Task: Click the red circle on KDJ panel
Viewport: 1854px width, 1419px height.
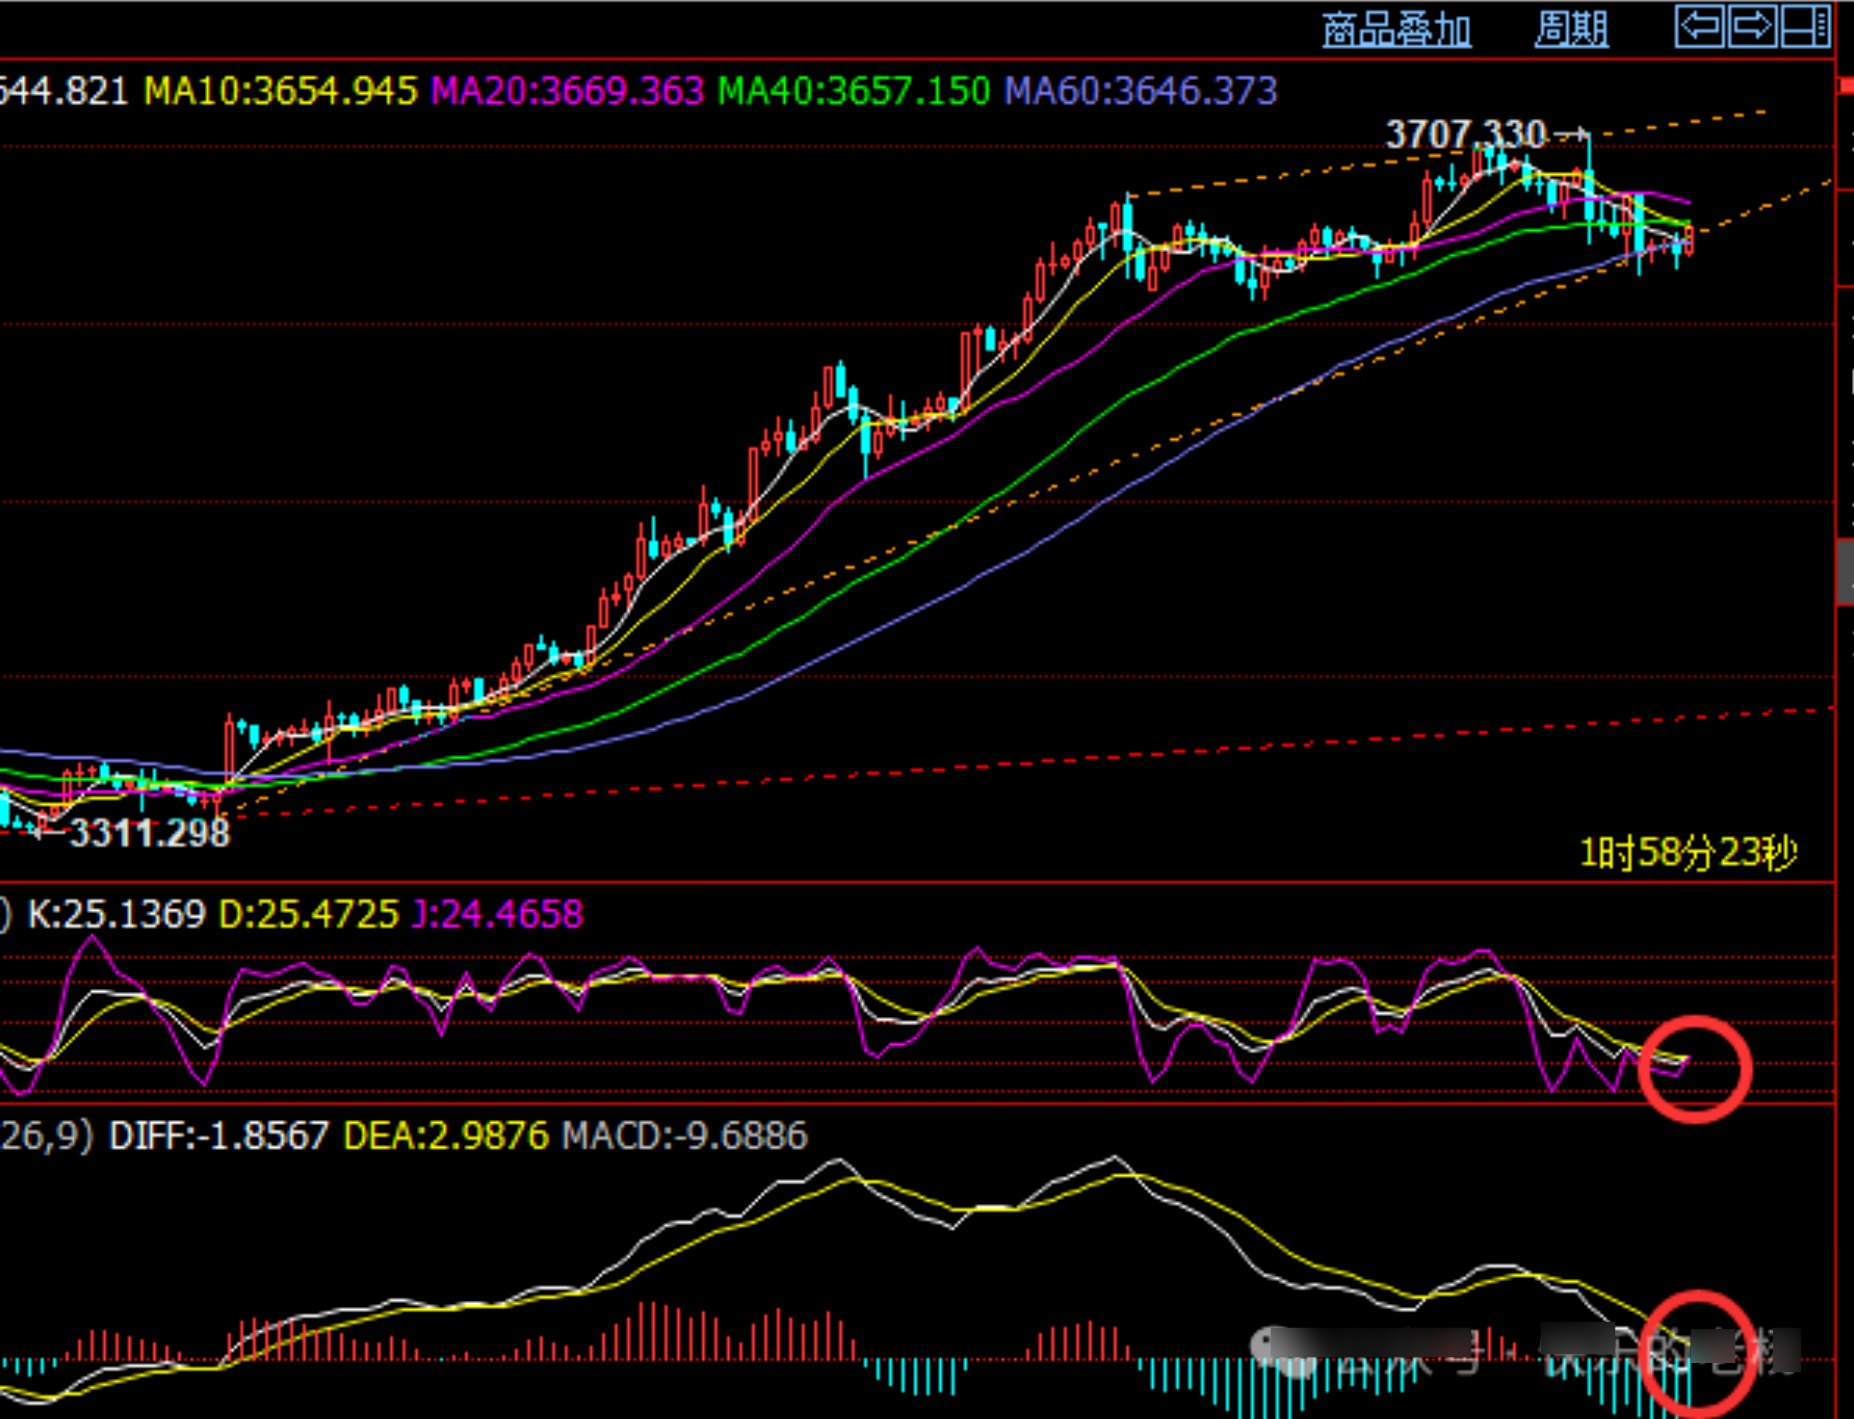Action: [x=1695, y=1068]
